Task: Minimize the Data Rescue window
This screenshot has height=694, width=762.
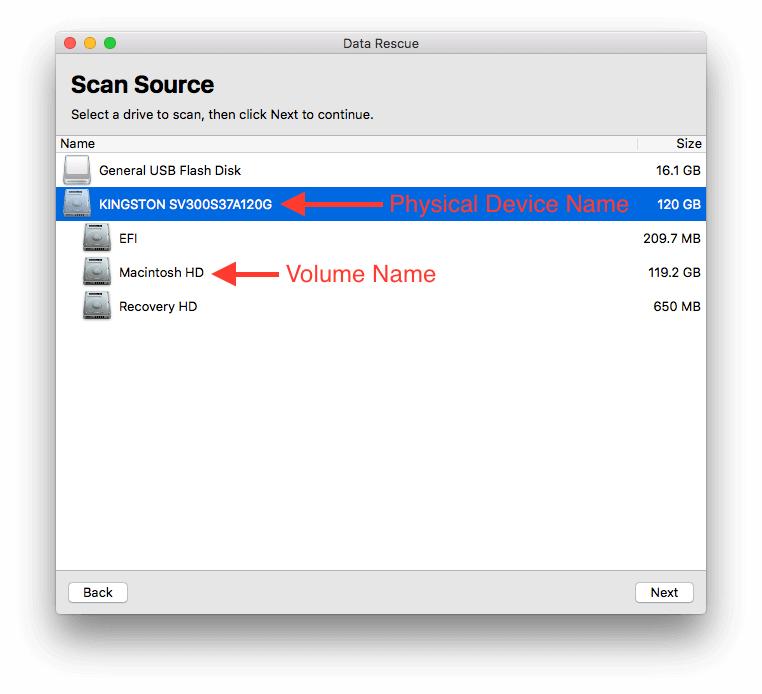Action: (x=90, y=43)
